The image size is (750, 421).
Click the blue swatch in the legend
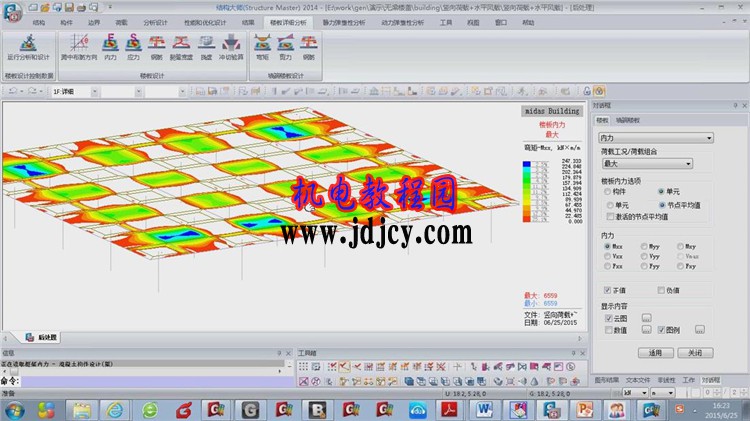527,164
